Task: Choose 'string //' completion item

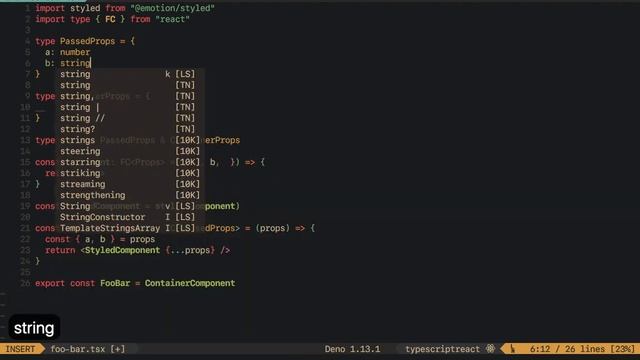Action: (130, 118)
